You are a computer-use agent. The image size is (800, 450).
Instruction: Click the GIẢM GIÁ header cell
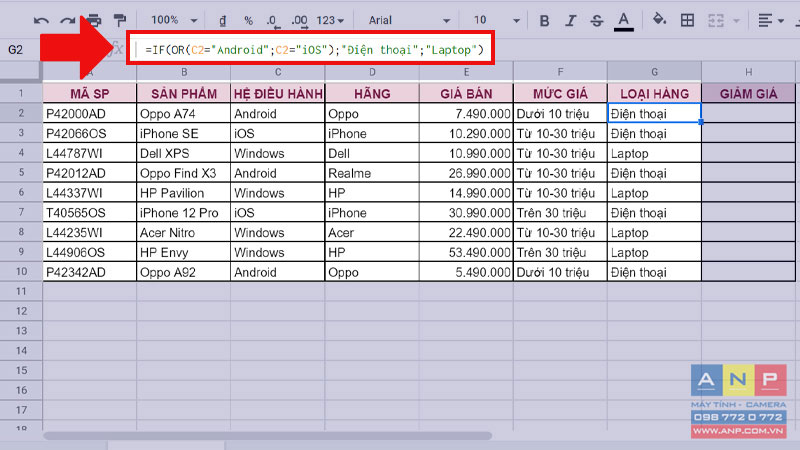click(x=748, y=94)
